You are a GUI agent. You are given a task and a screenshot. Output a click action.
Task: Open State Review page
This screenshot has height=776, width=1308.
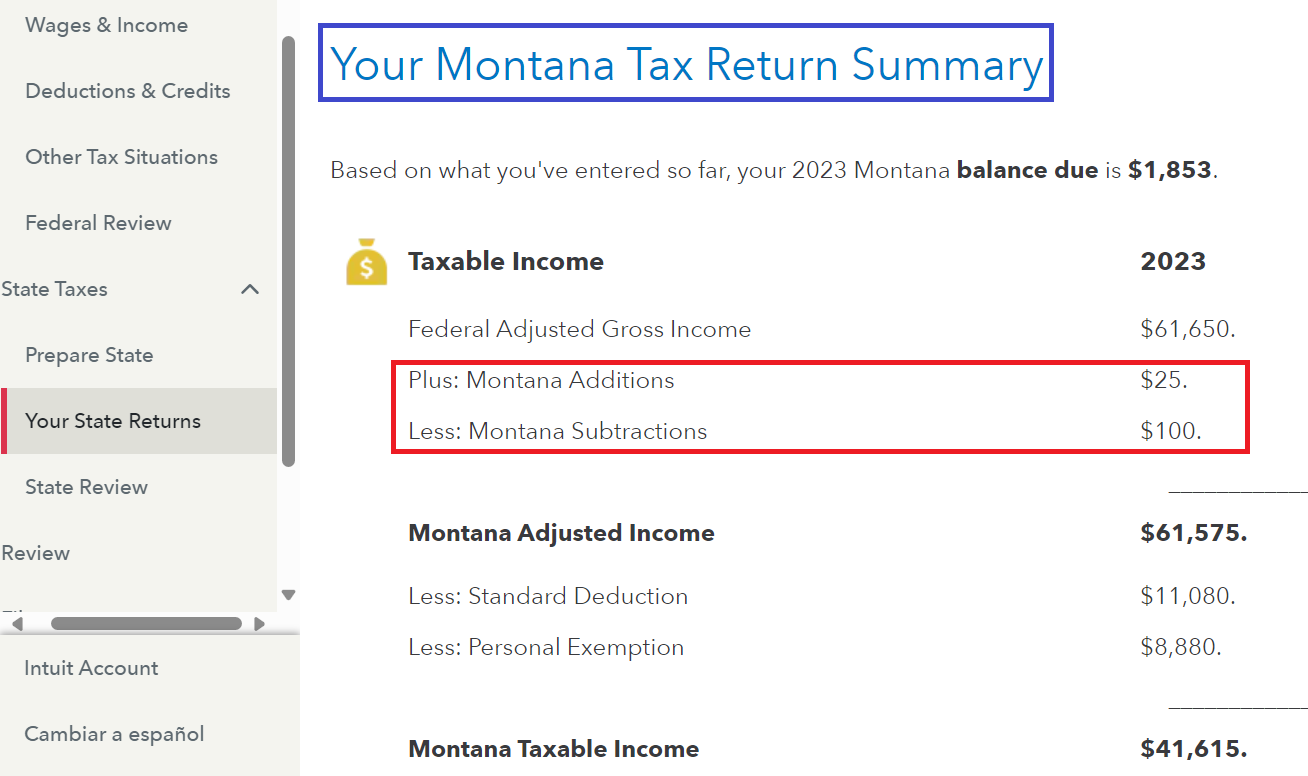86,487
